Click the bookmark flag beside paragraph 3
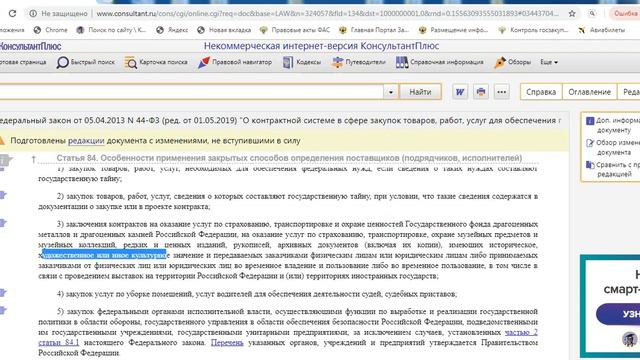Viewport: 640px width, 360px height. click(3, 223)
